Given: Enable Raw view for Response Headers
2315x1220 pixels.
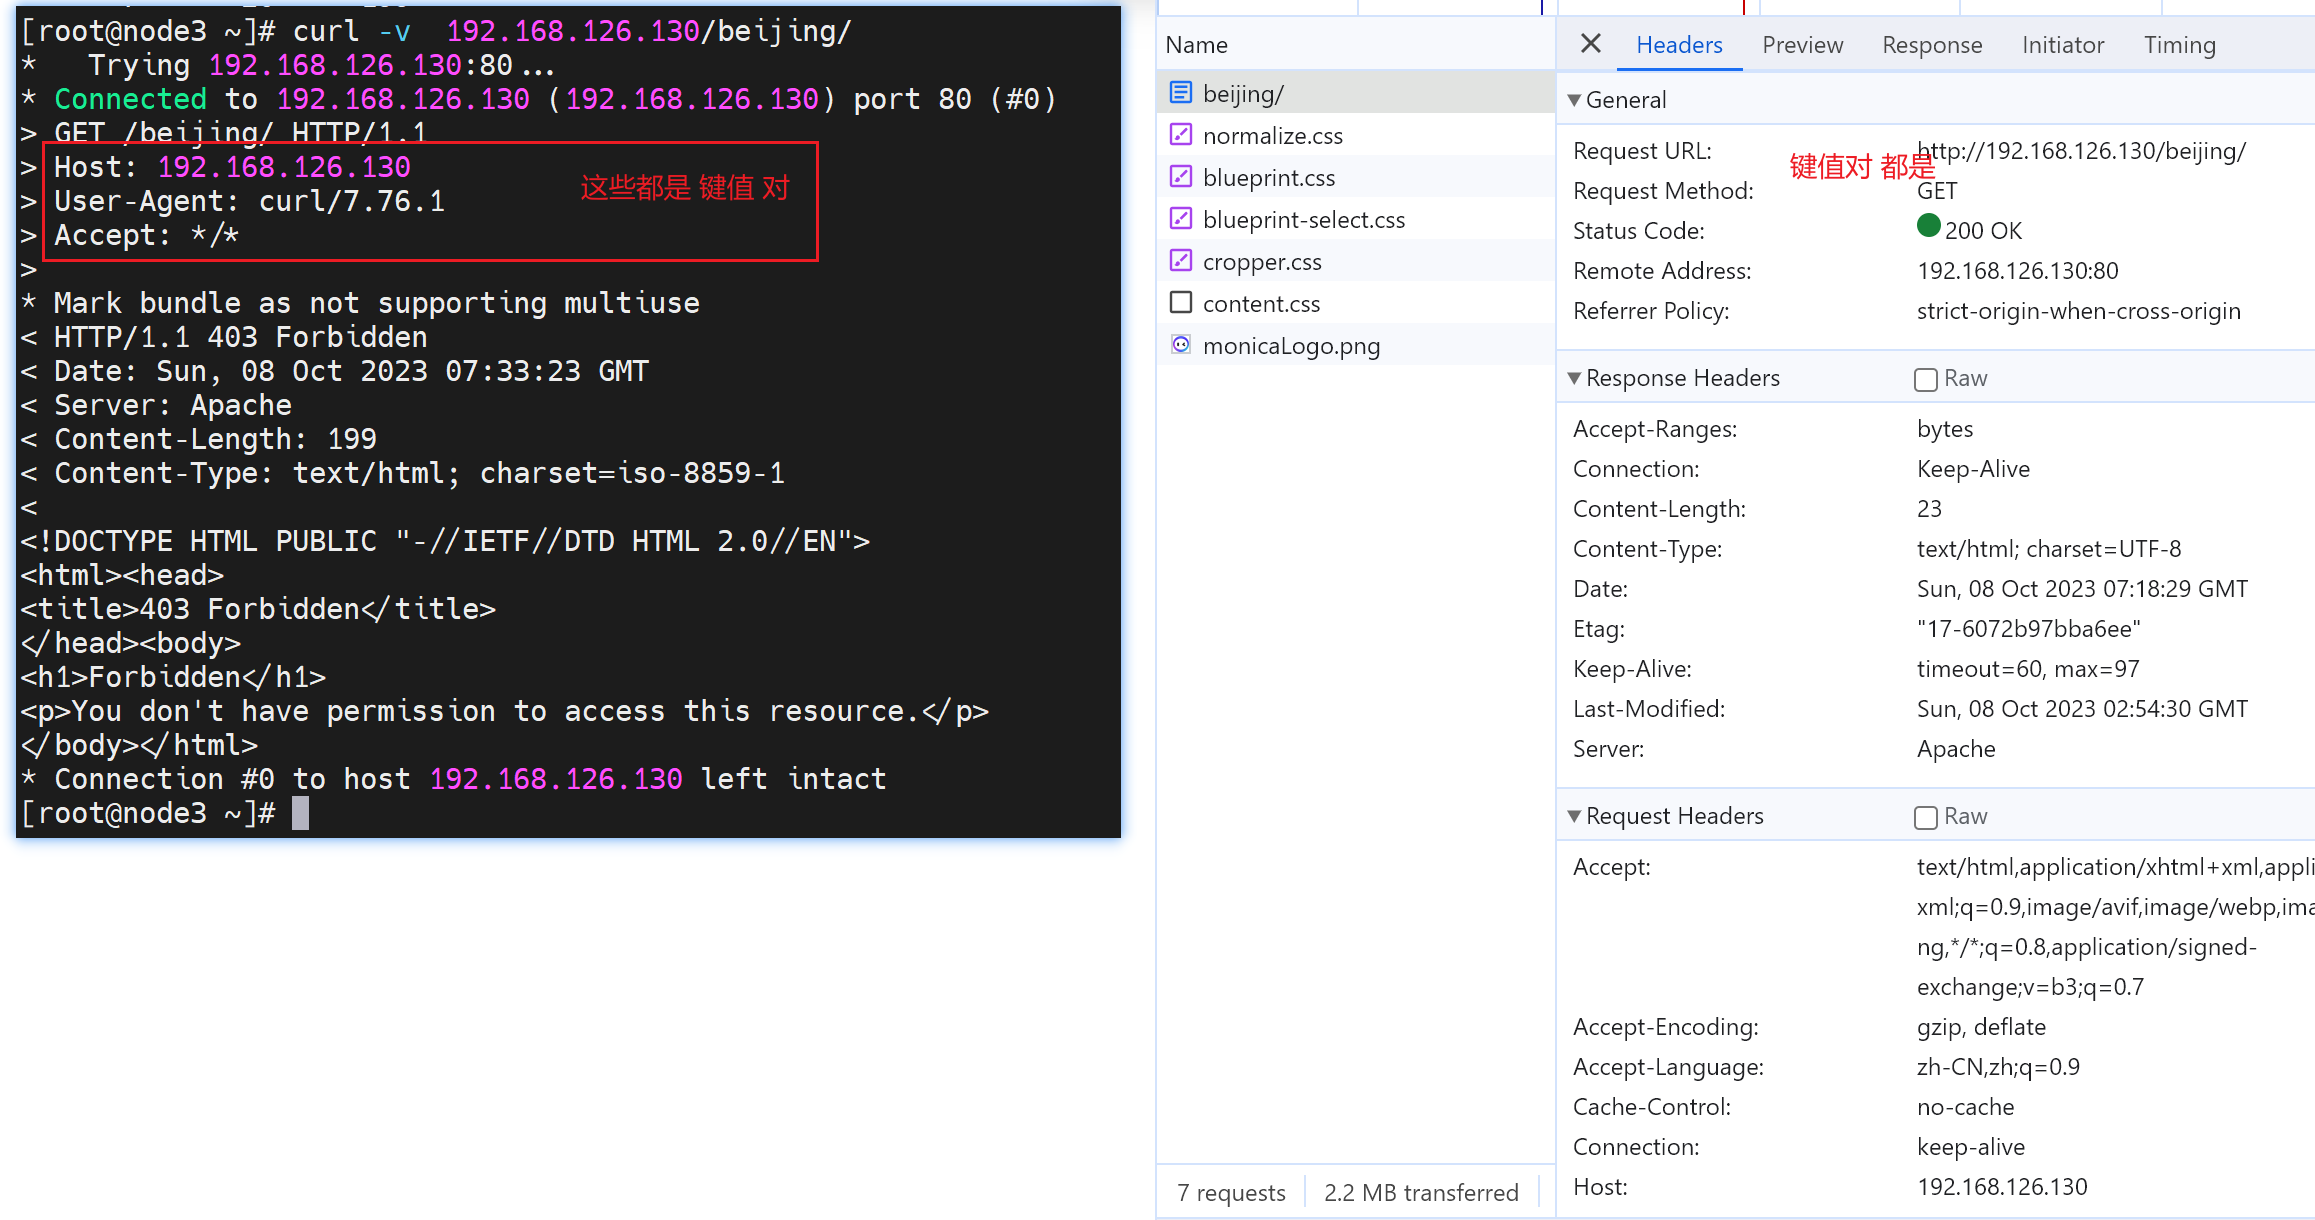Looking at the screenshot, I should tap(1926, 379).
